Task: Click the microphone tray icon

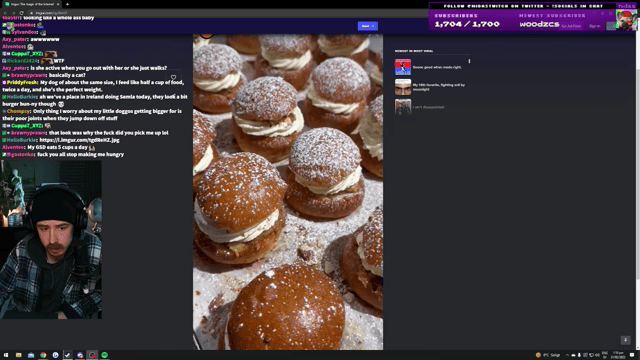Action: coord(579,355)
